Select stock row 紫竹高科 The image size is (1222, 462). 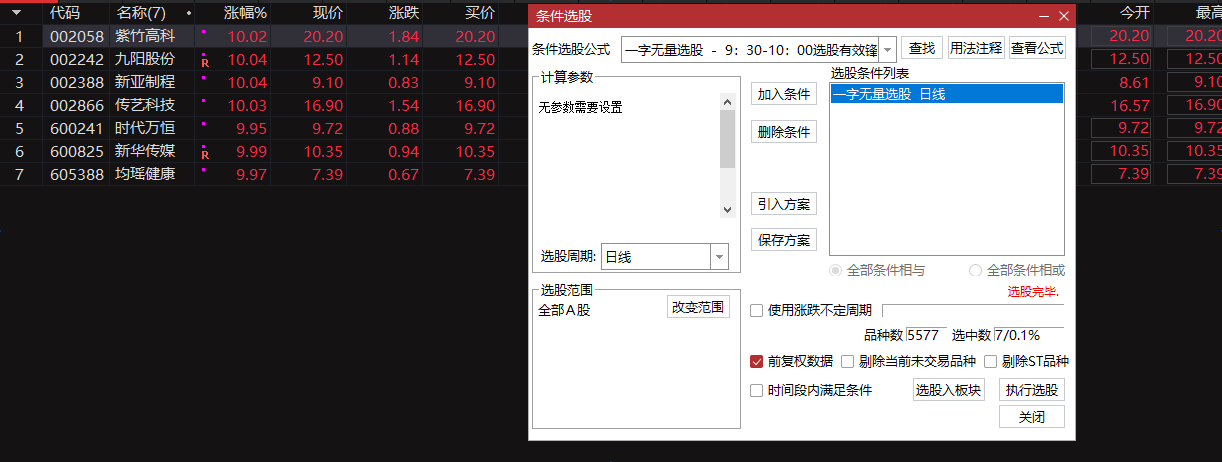click(264, 36)
